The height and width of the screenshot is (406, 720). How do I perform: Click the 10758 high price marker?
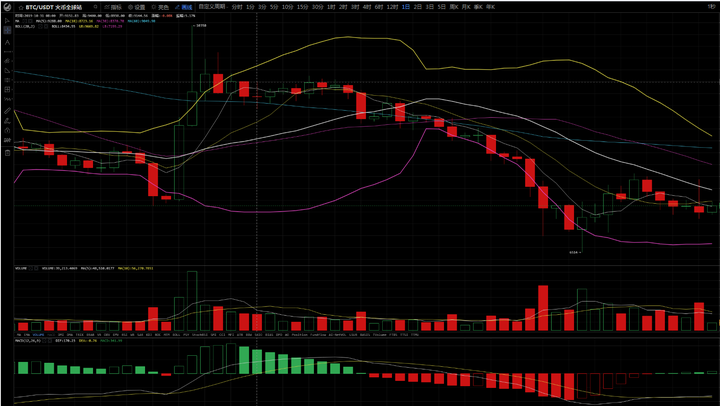(201, 26)
